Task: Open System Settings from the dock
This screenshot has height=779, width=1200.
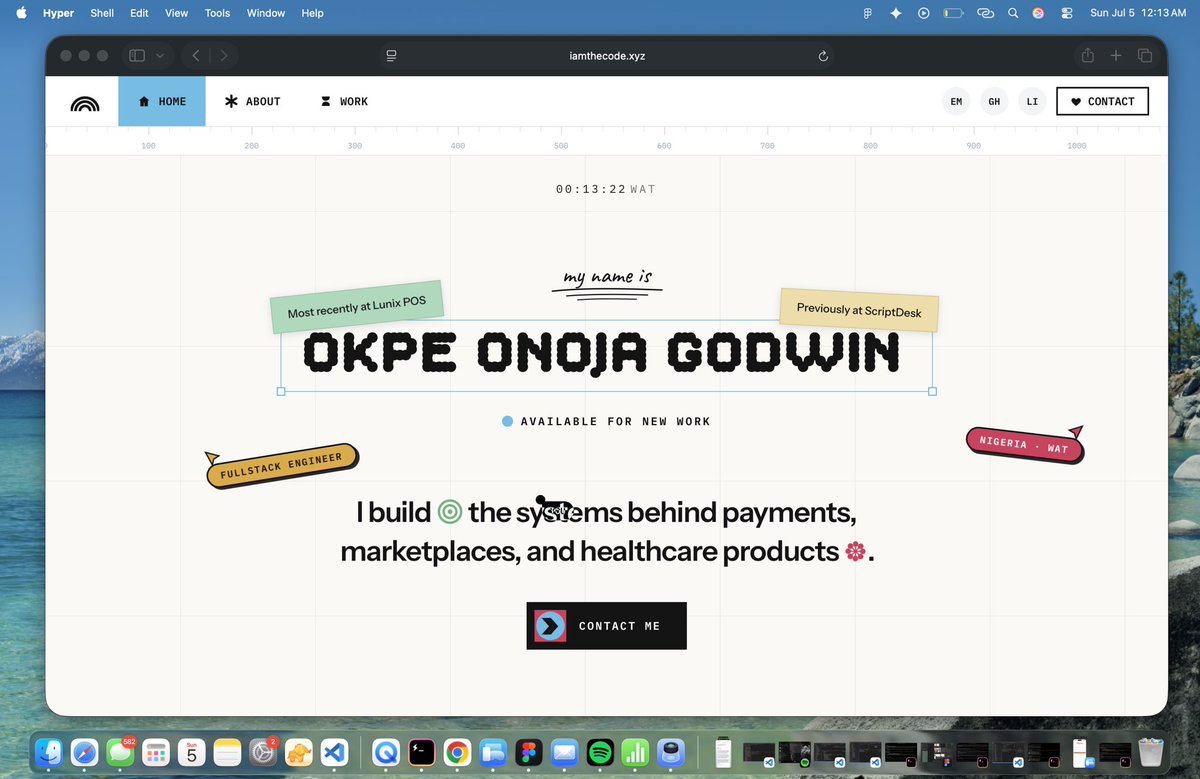Action: tap(263, 752)
